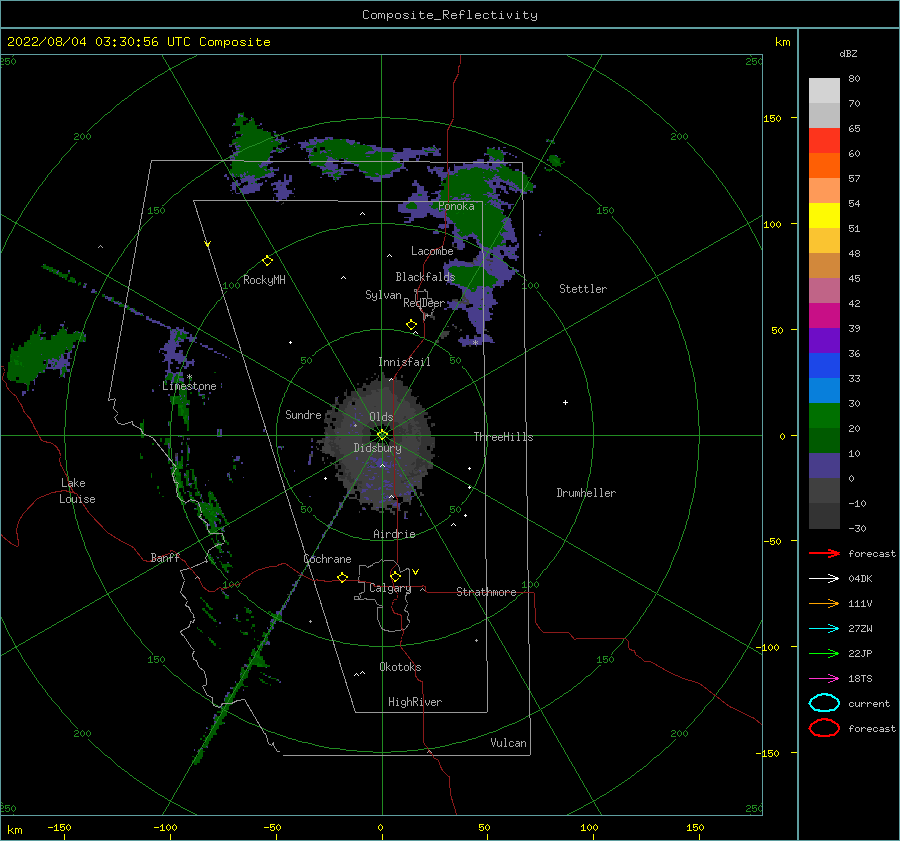Click the Vulcan city label
Image resolution: width=900 pixels, height=841 pixels.
[x=509, y=743]
